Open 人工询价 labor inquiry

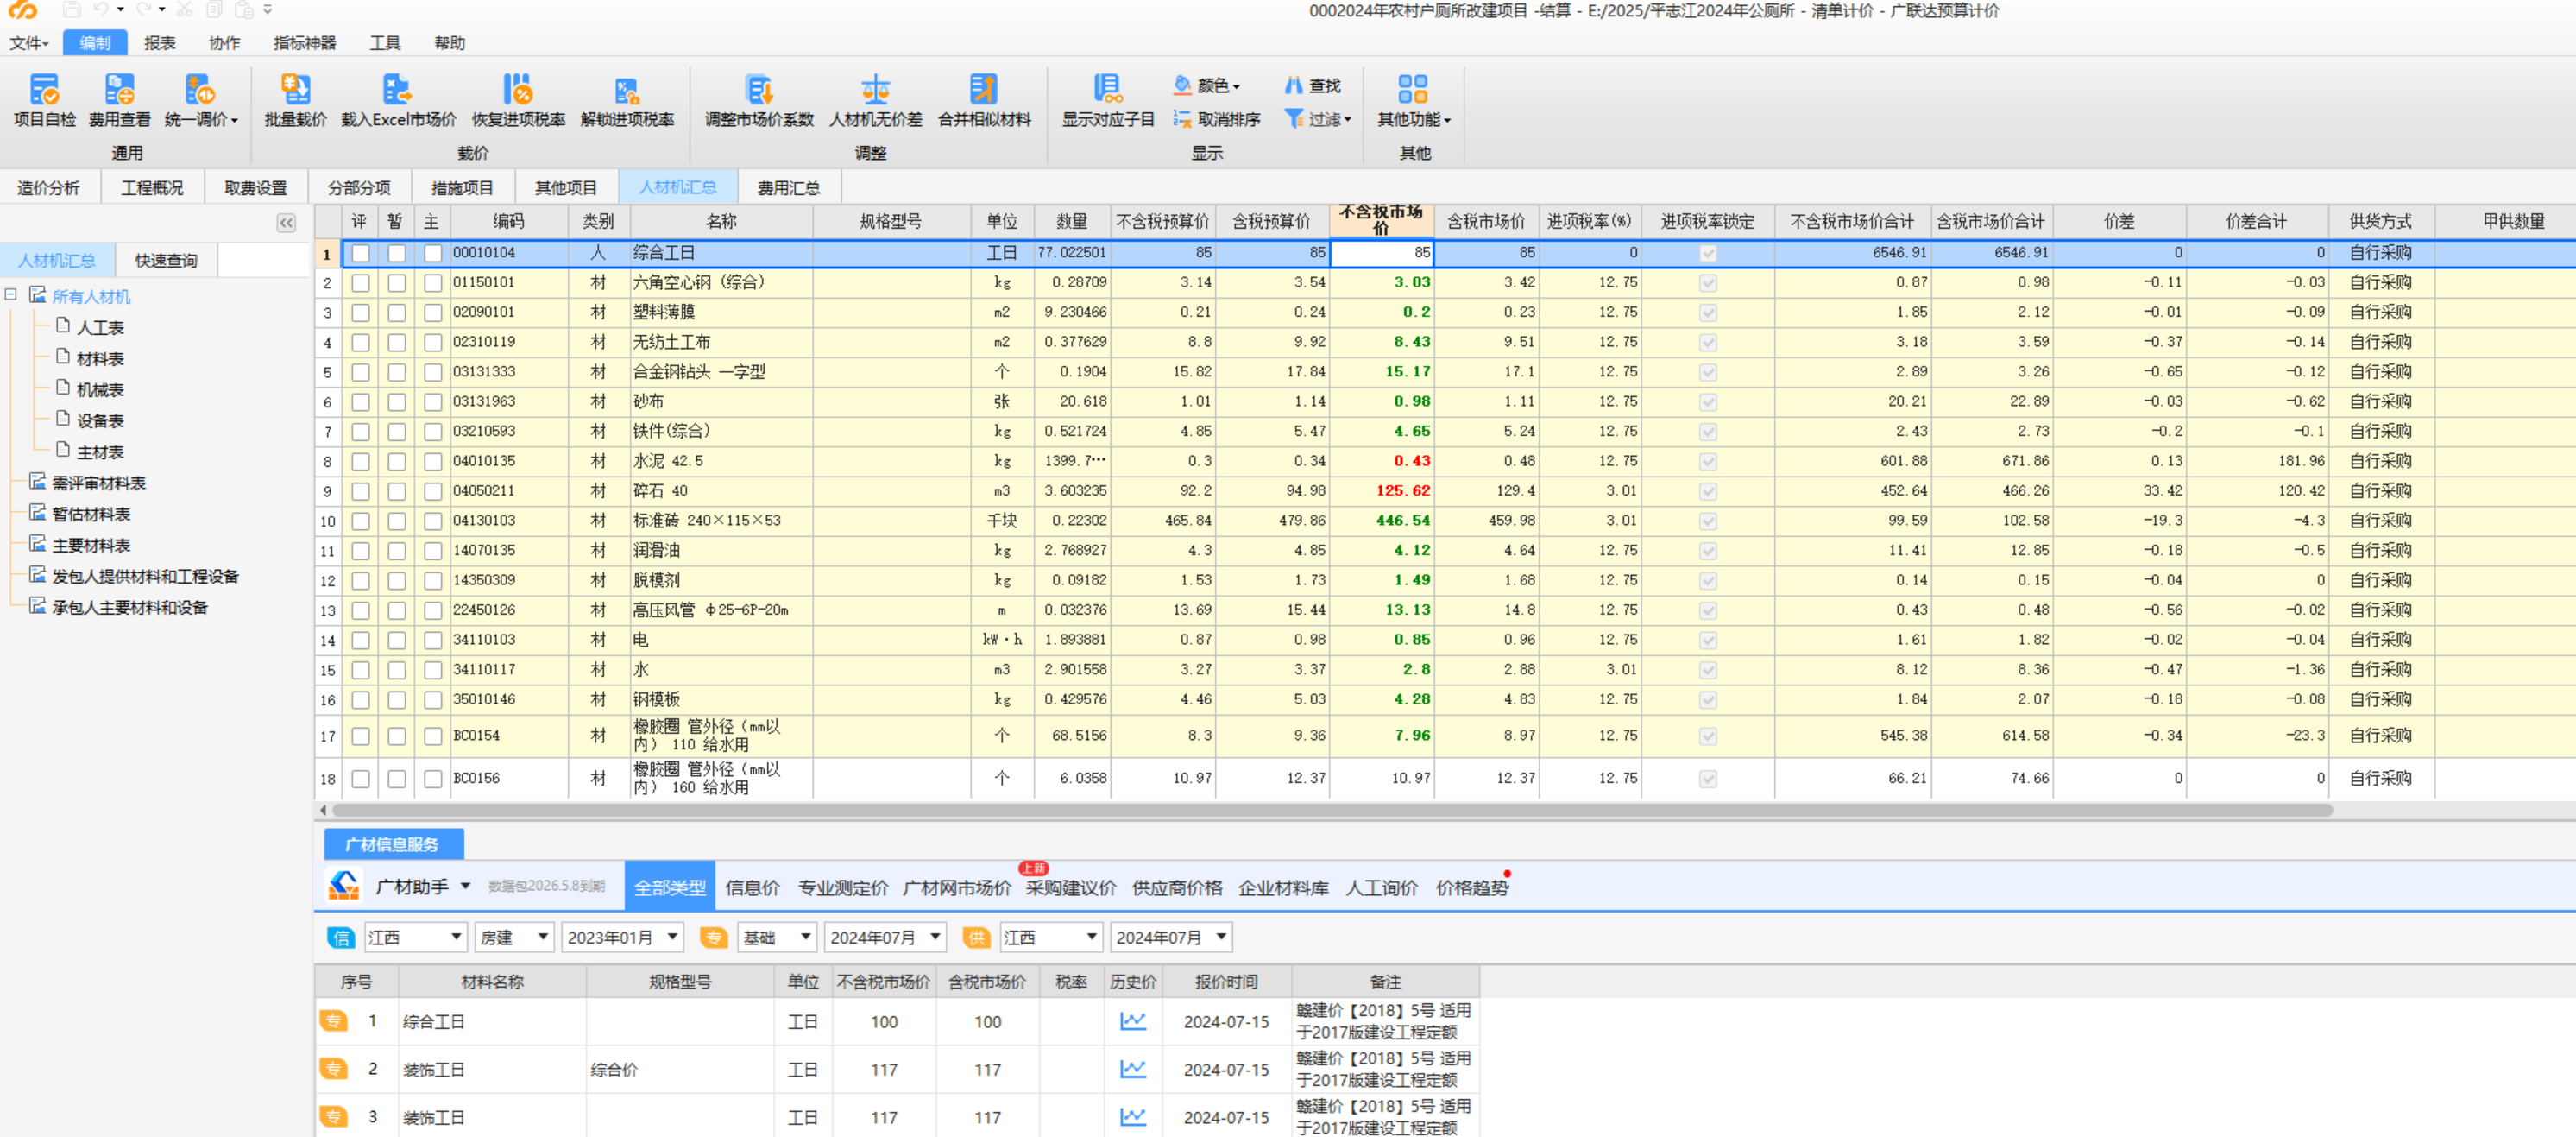click(x=1381, y=887)
